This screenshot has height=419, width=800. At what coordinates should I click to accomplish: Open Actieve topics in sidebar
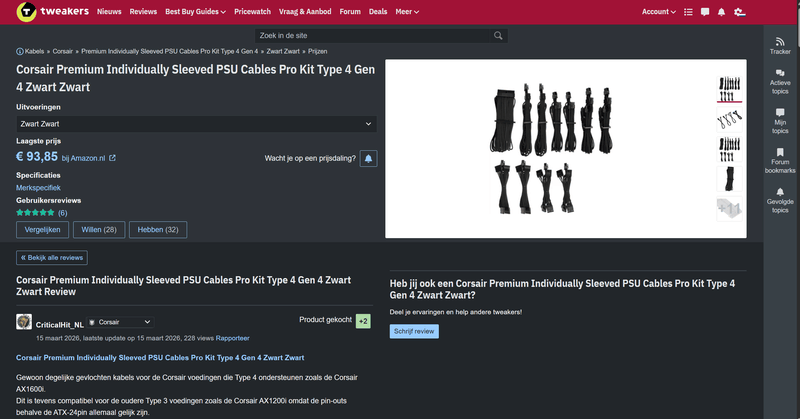pyautogui.click(x=780, y=82)
